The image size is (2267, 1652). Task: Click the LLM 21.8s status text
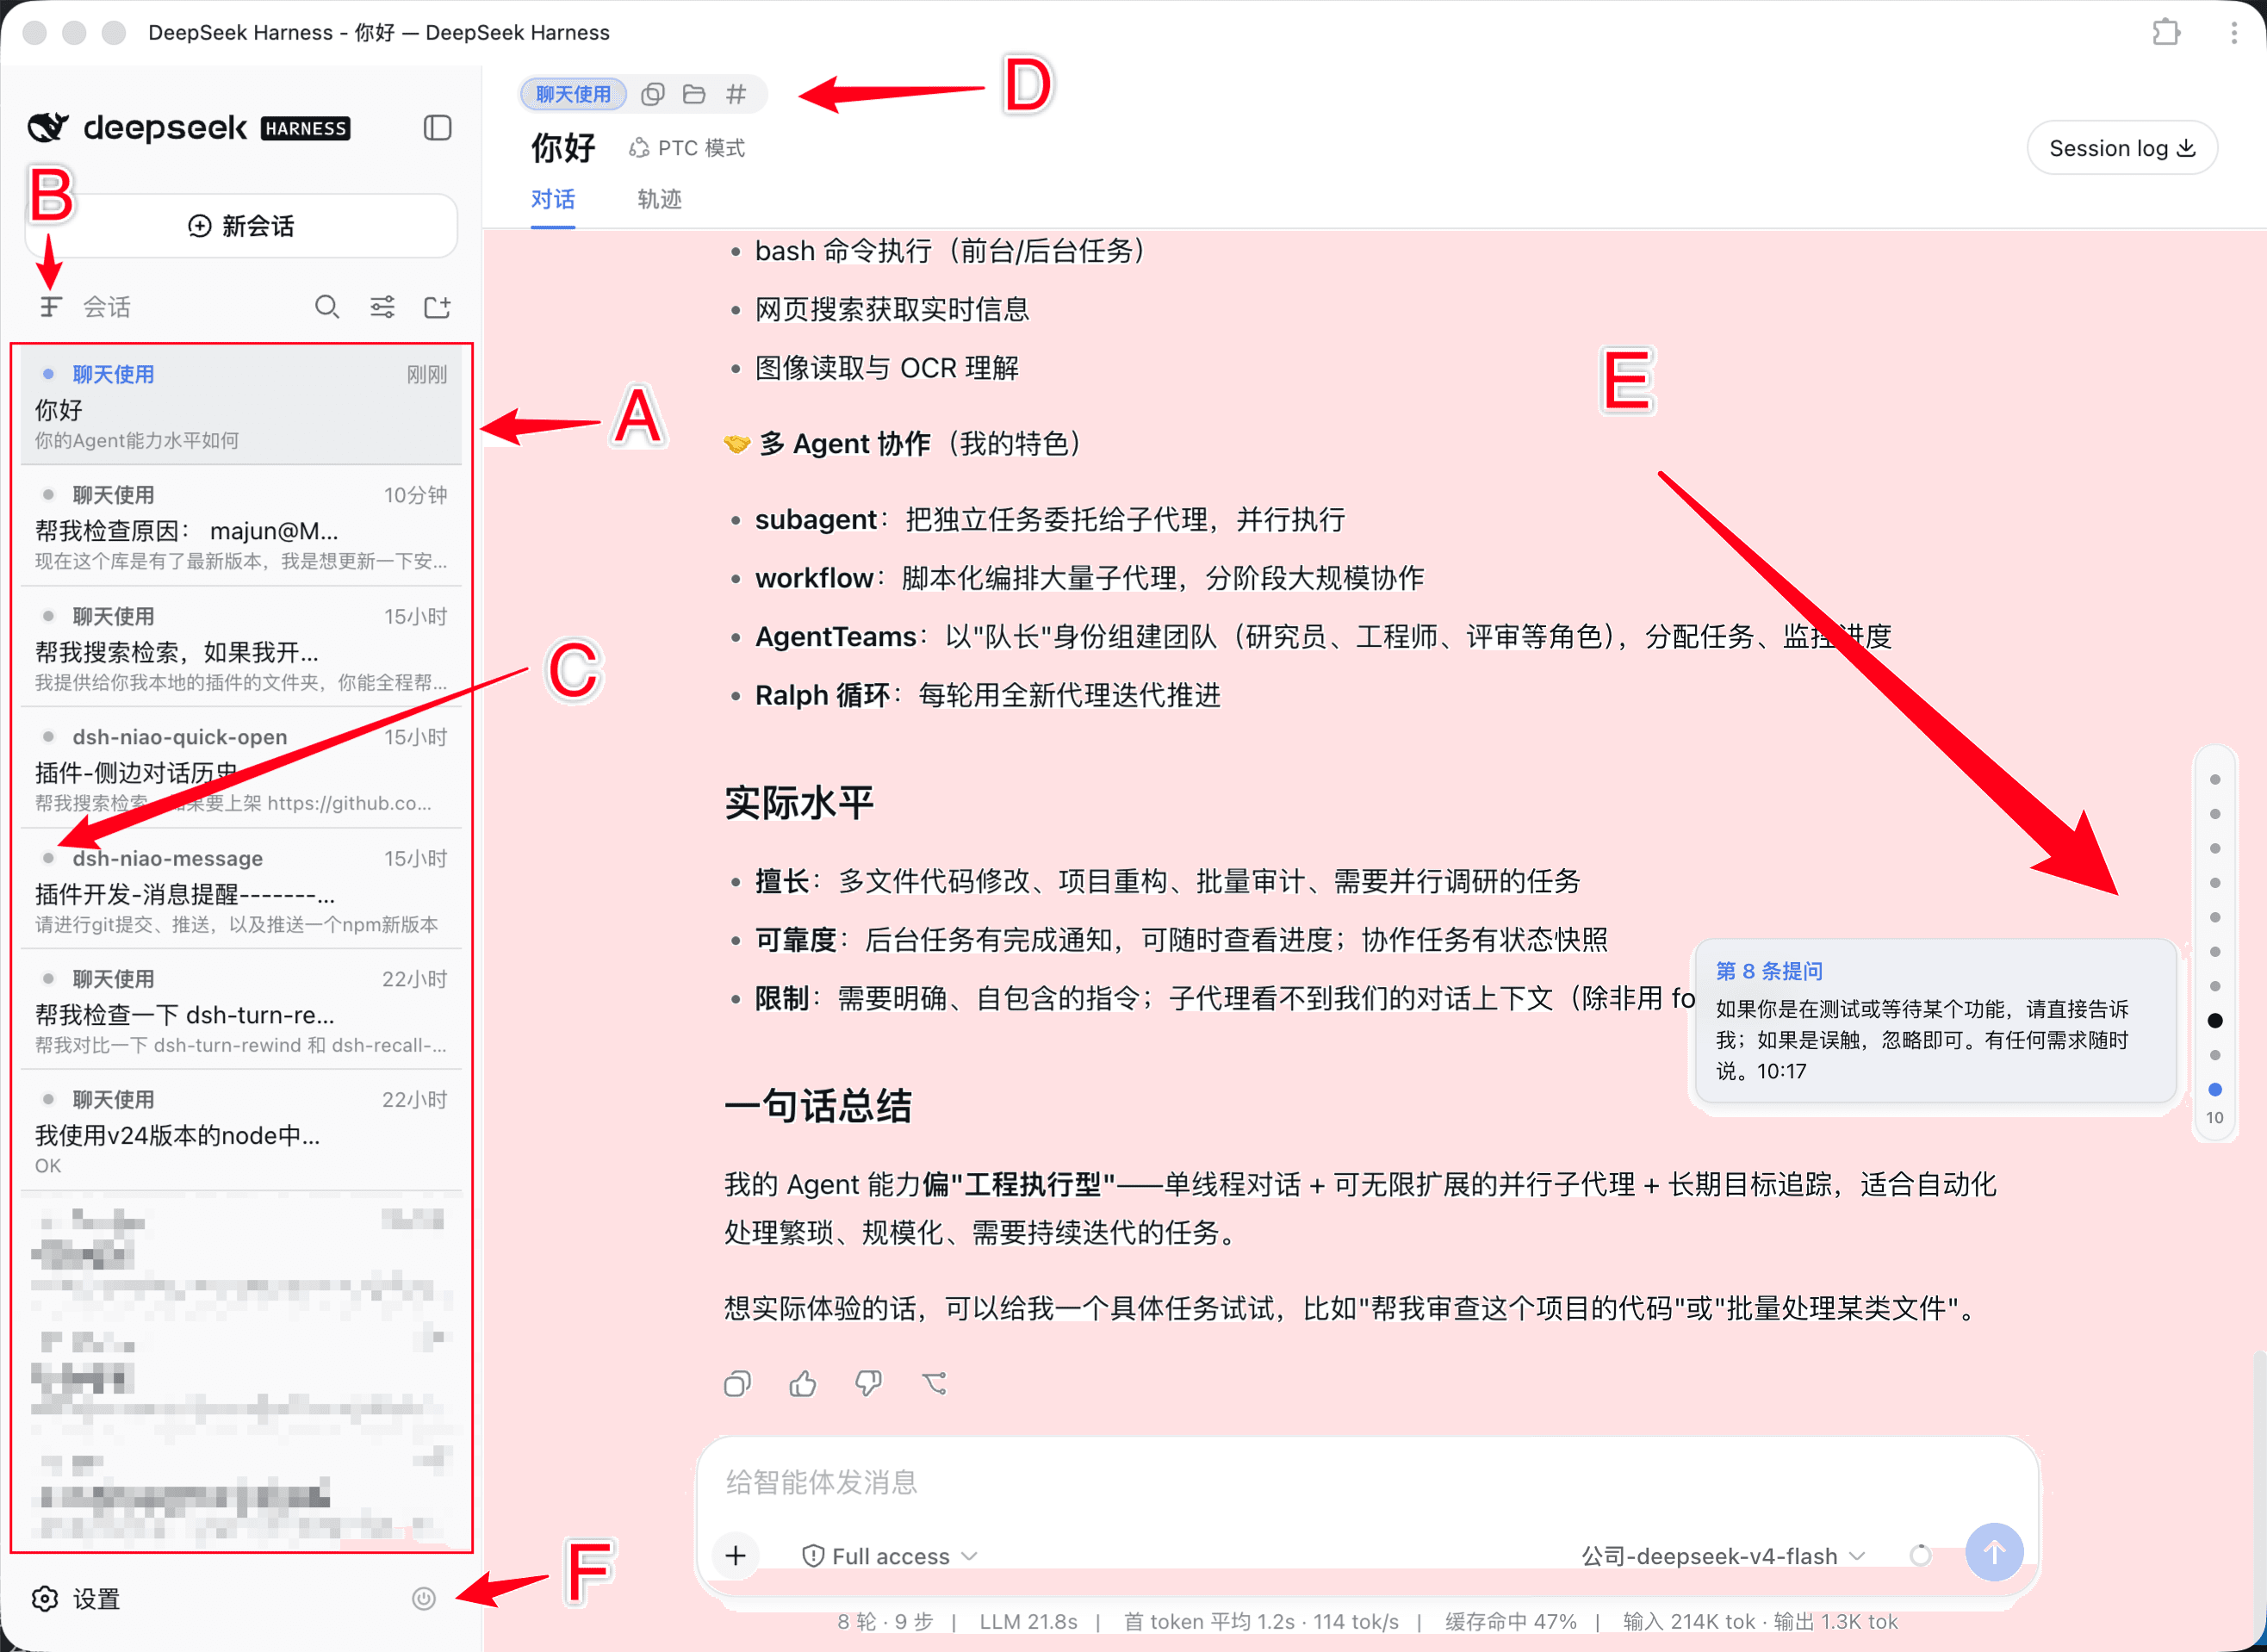[1028, 1621]
